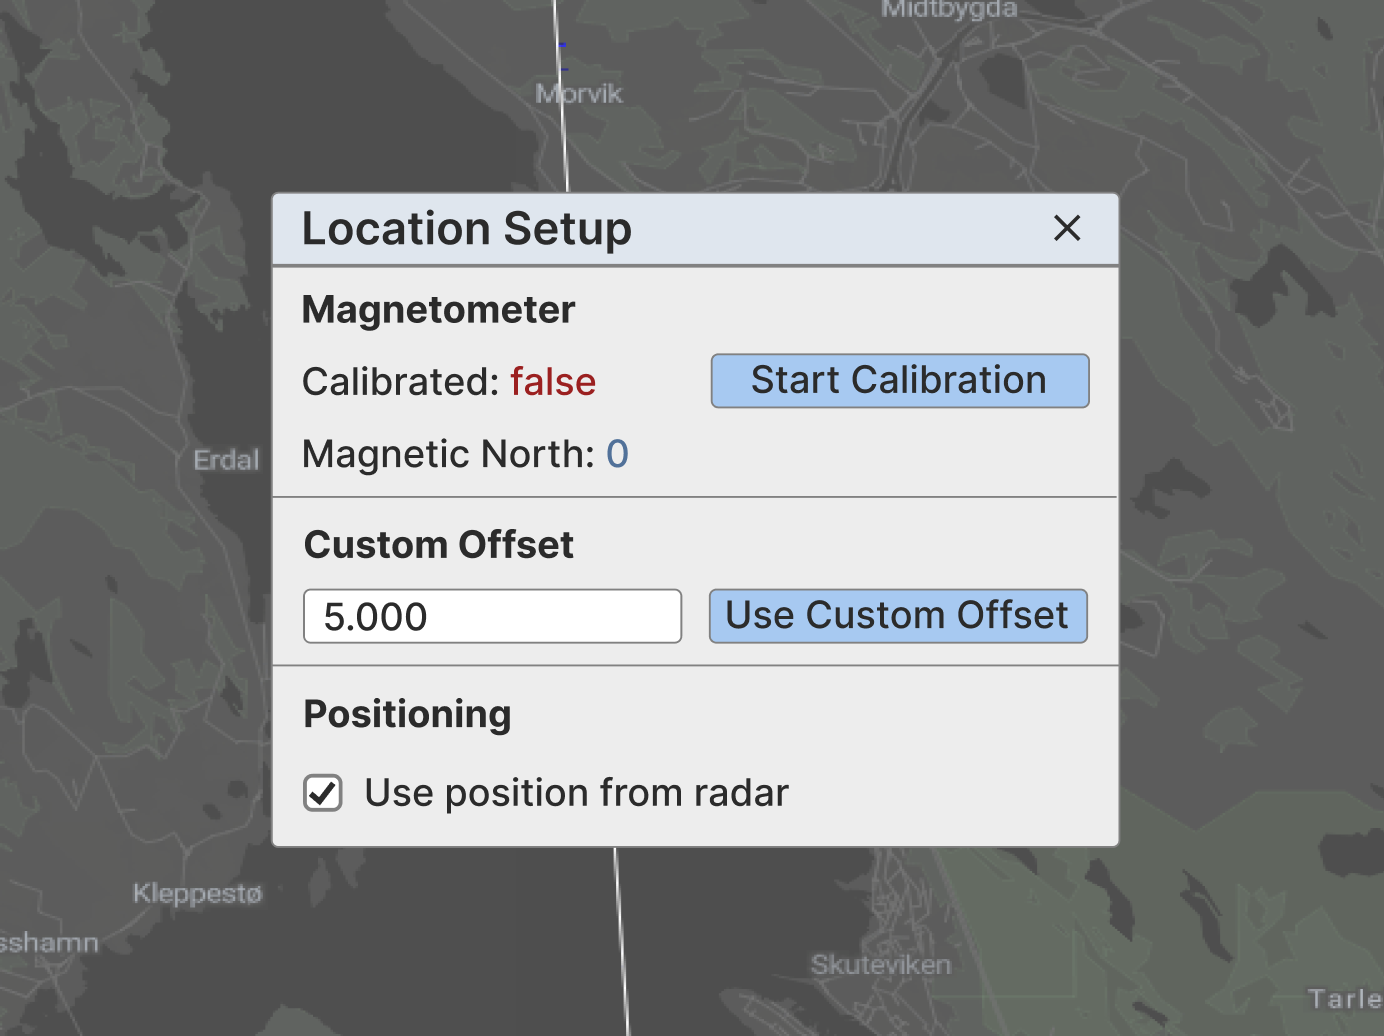
Task: Focus the custom offset input field
Action: tap(493, 616)
